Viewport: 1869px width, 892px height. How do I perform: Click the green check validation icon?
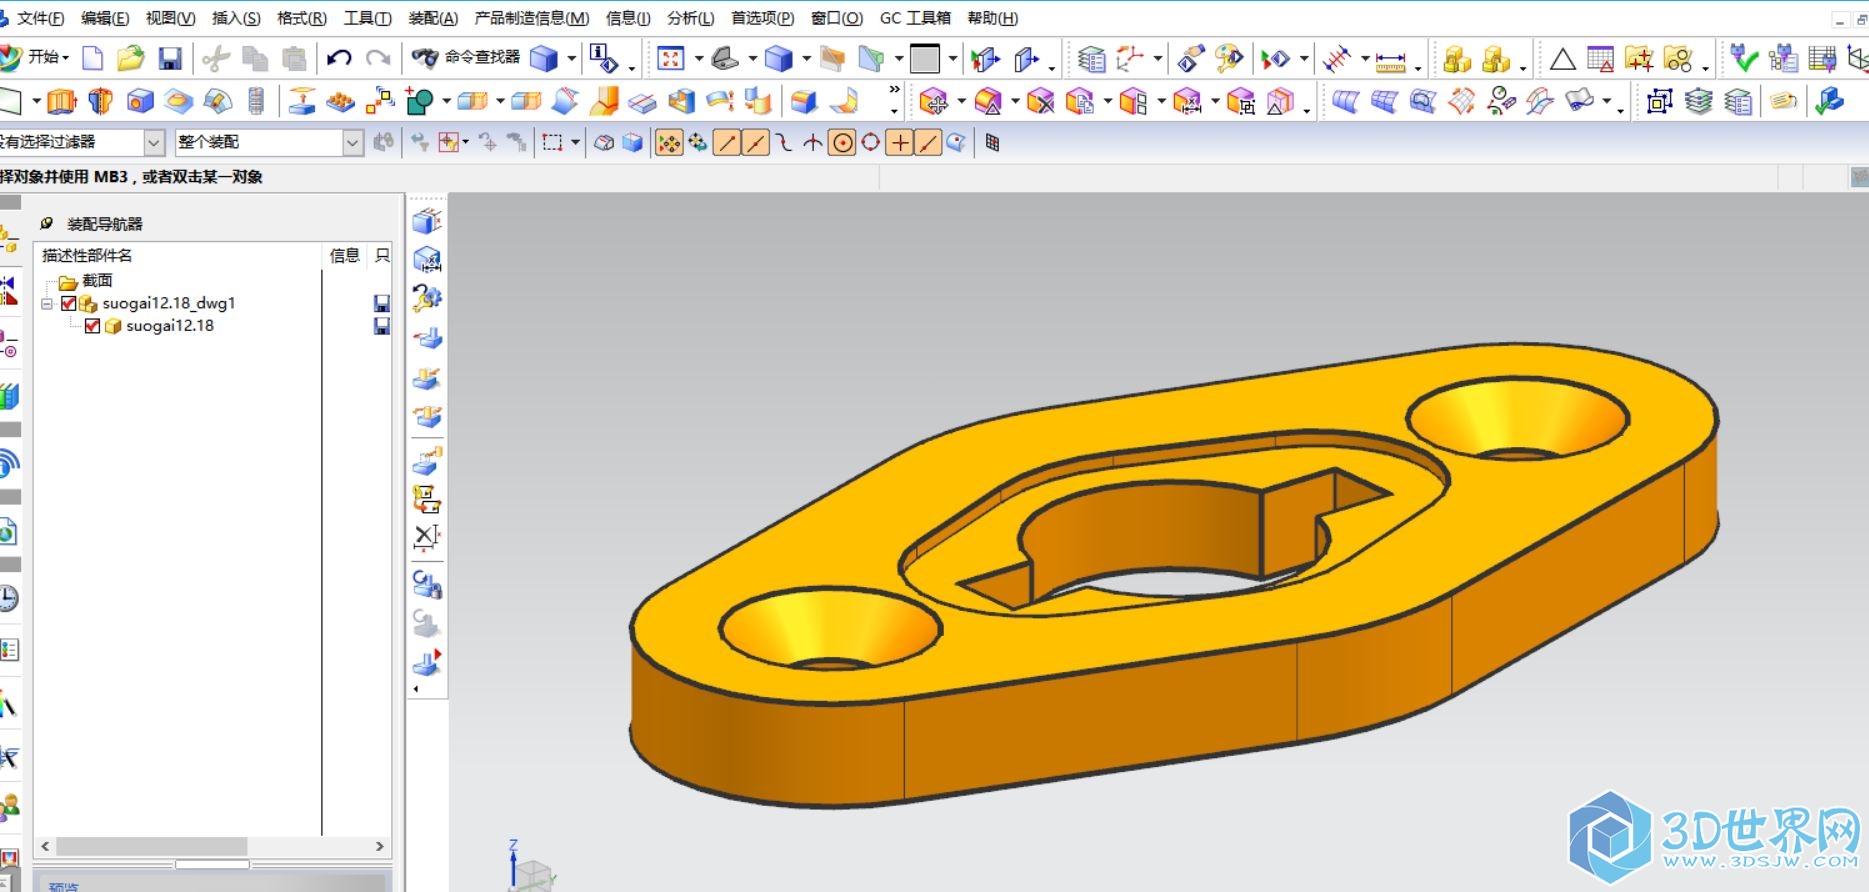coord(1744,59)
